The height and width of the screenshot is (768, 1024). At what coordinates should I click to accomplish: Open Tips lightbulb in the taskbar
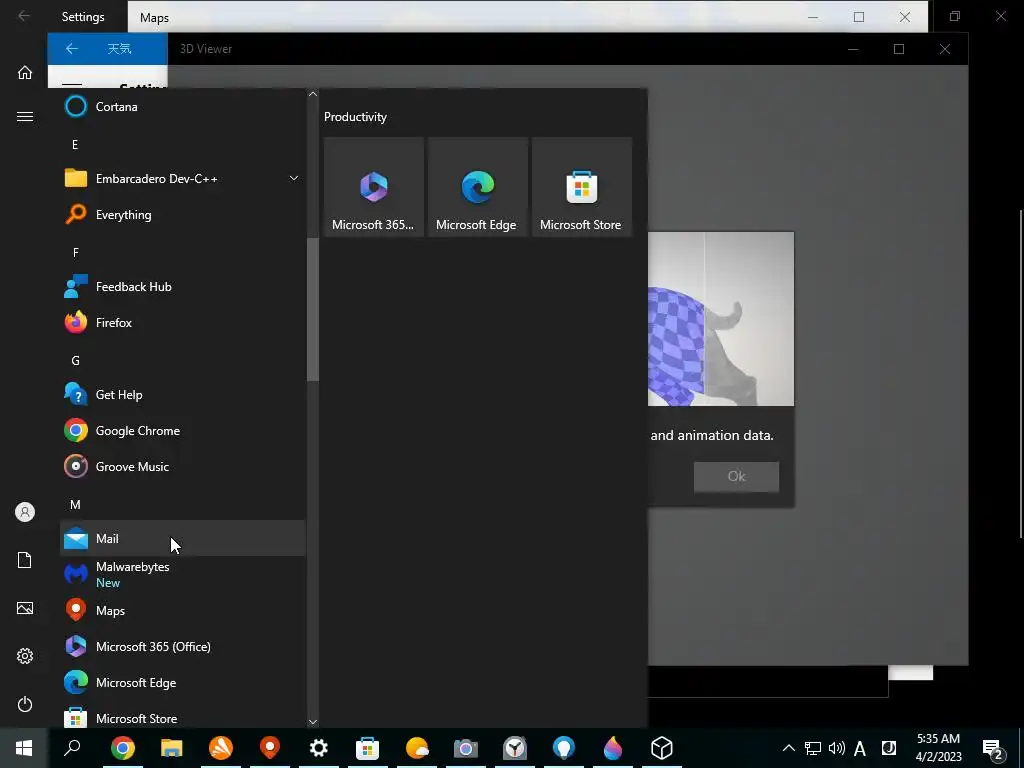pos(564,748)
